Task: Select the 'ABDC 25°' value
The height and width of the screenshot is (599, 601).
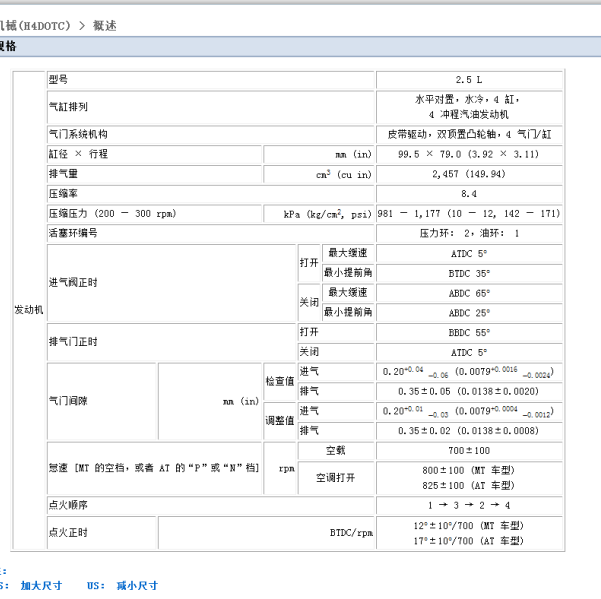Action: pyautogui.click(x=469, y=313)
